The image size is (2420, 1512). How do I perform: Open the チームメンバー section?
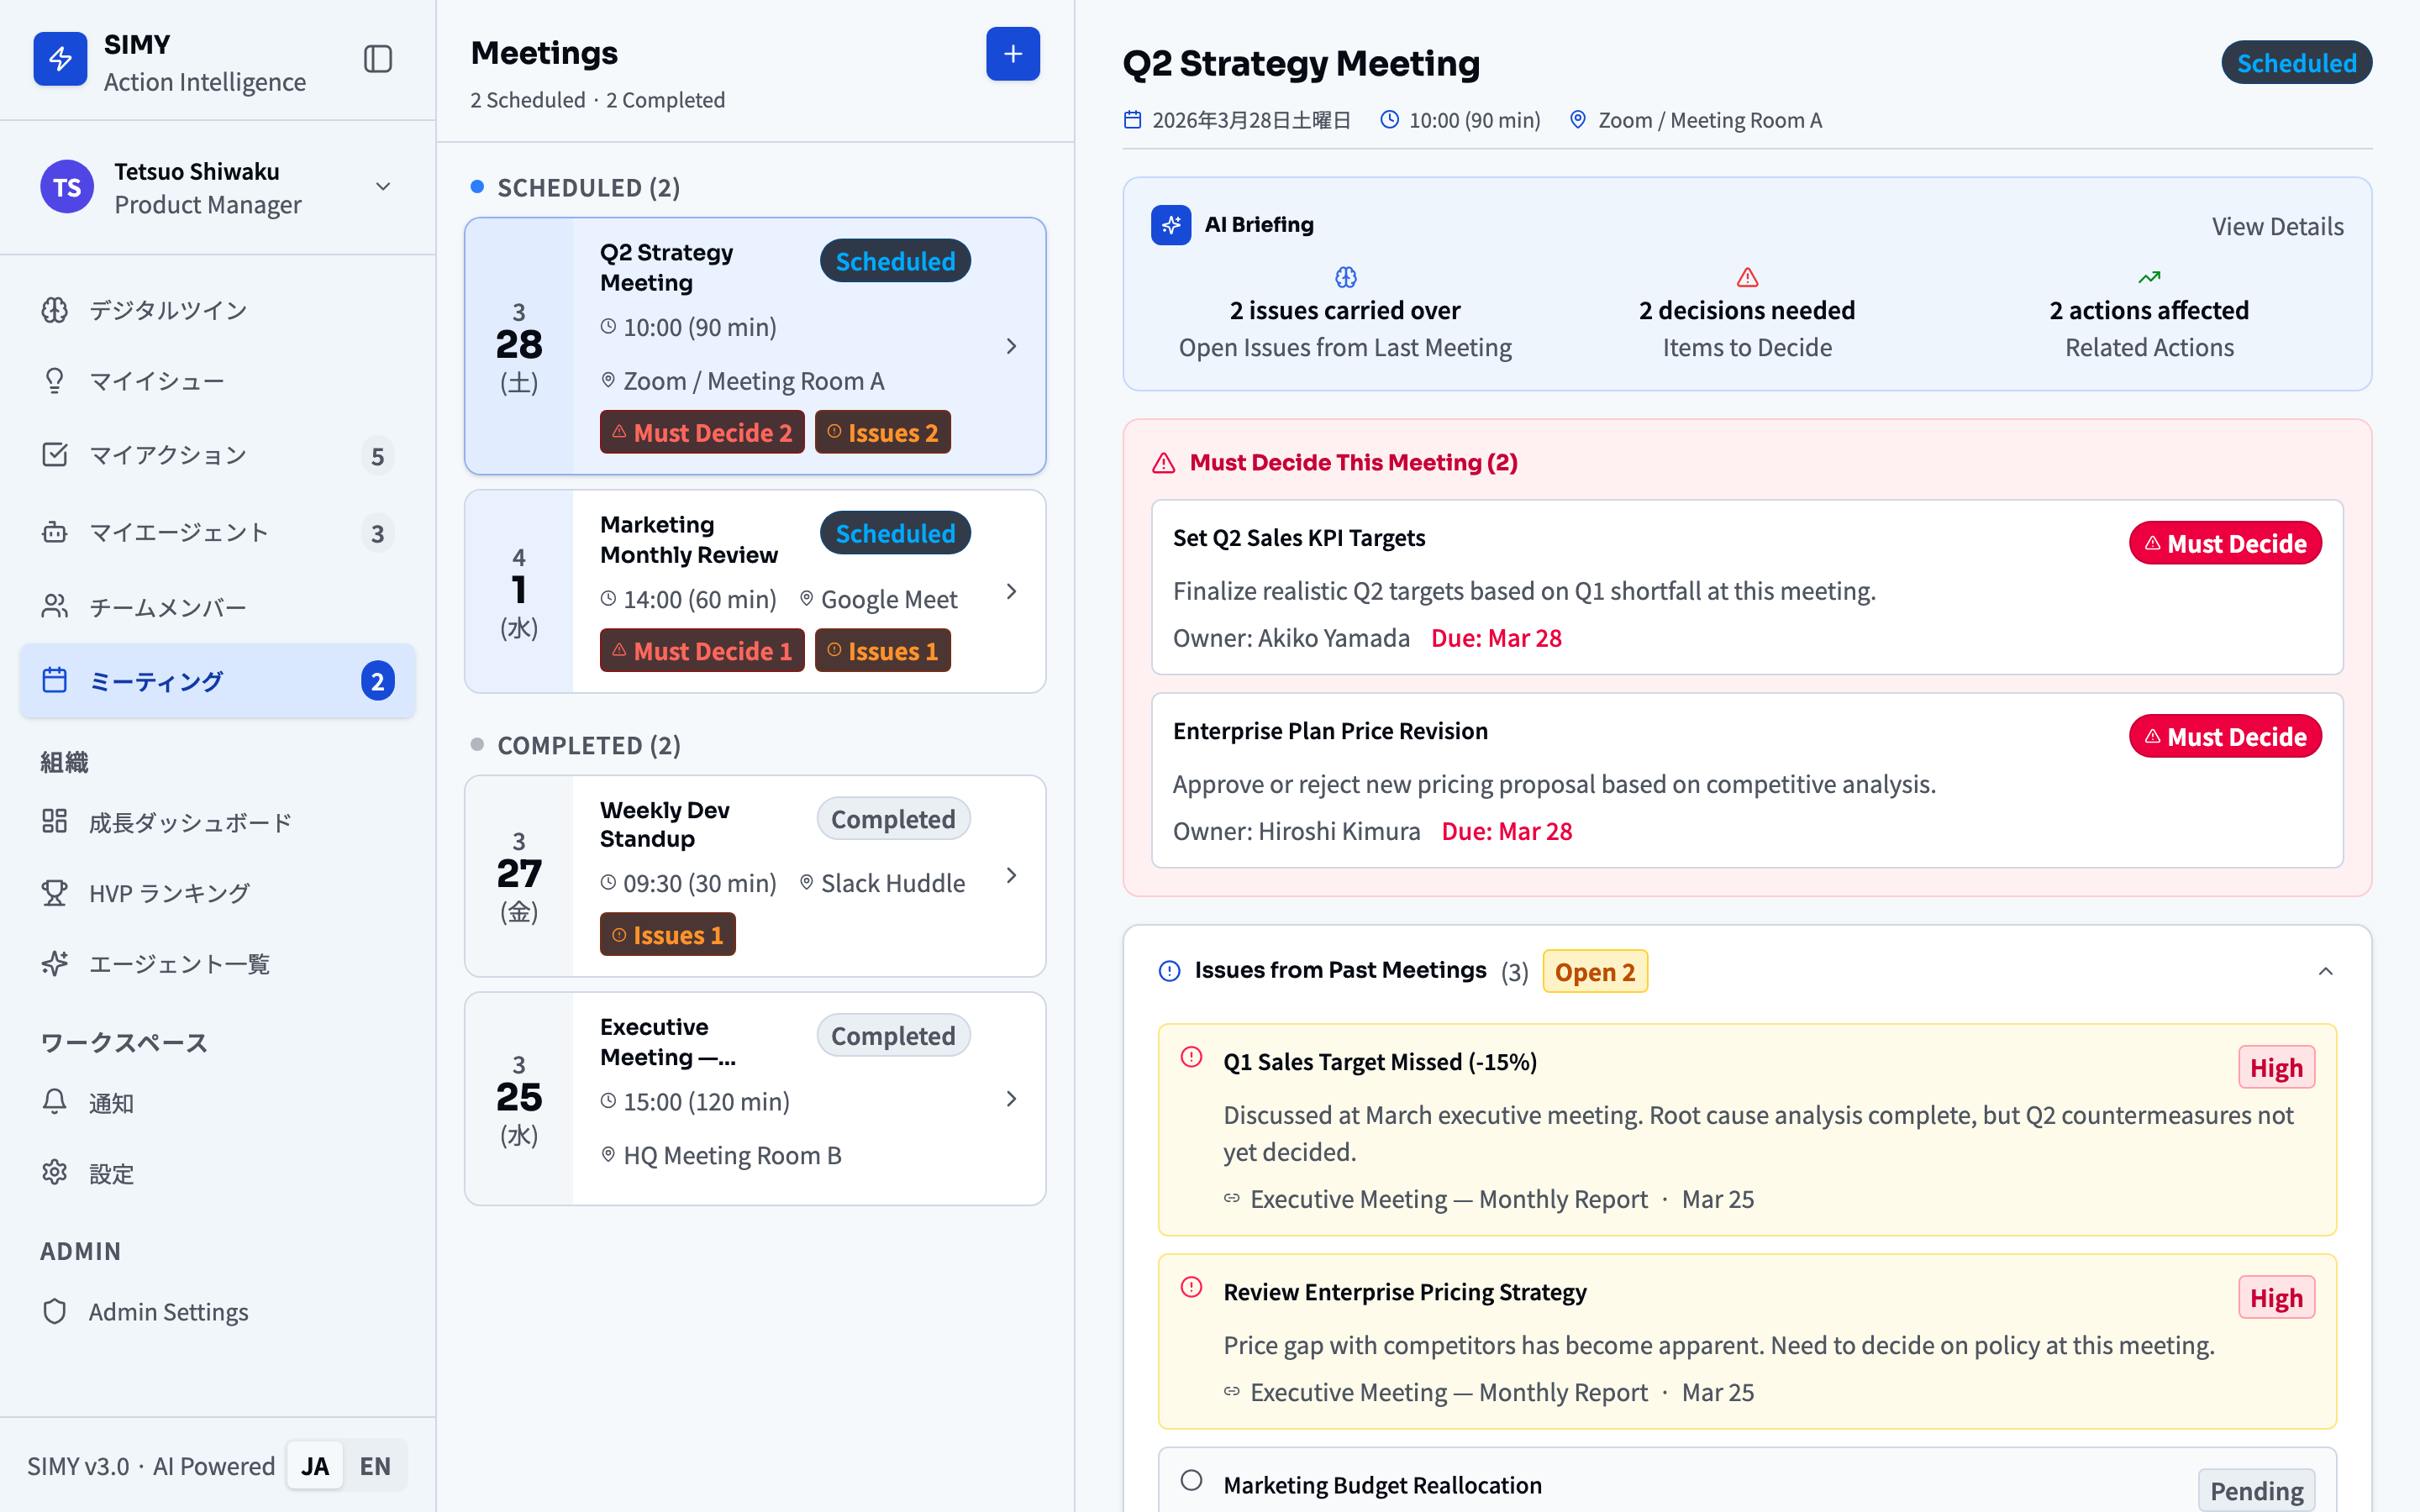click(x=167, y=606)
